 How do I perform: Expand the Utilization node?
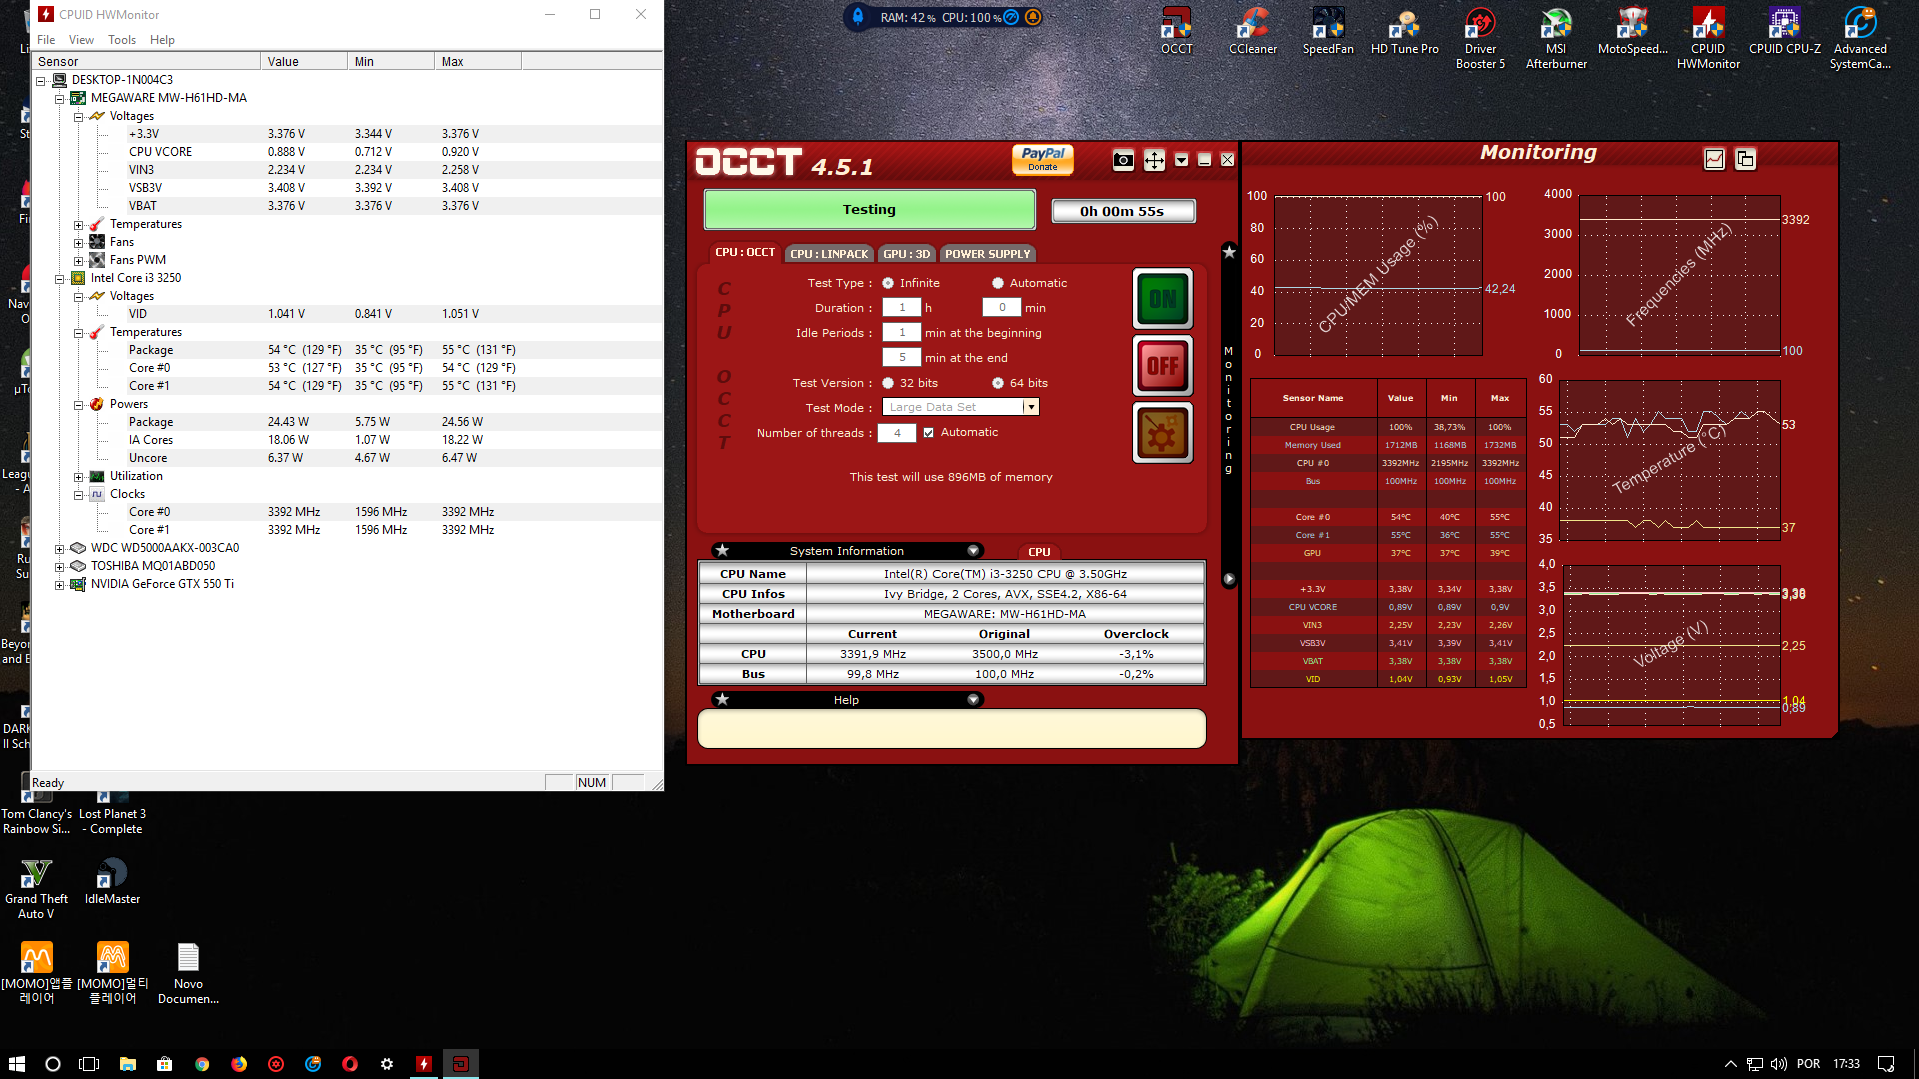(x=79, y=477)
